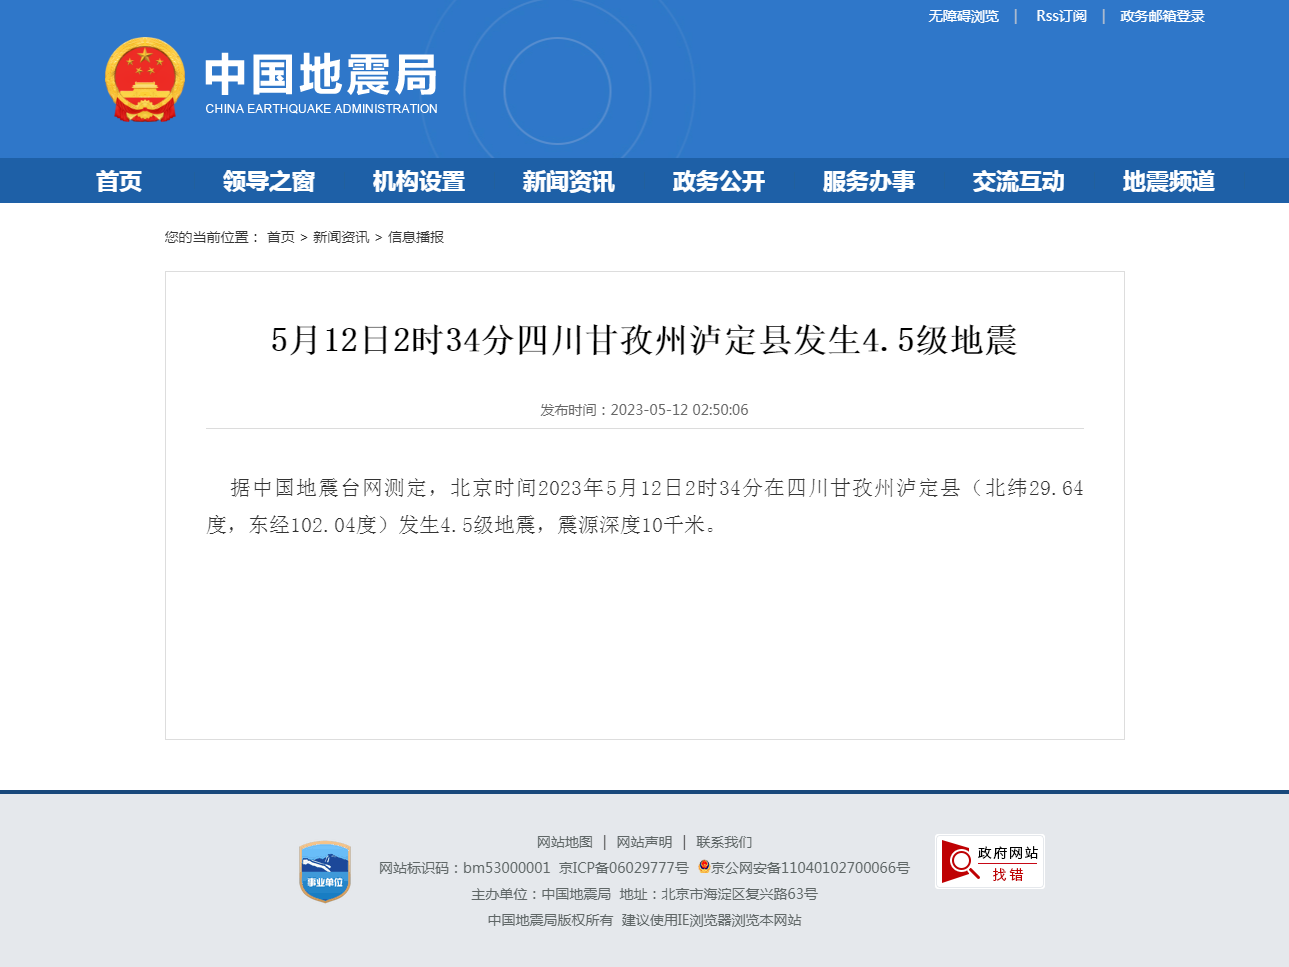Open 网站声明 in footer

pos(645,842)
